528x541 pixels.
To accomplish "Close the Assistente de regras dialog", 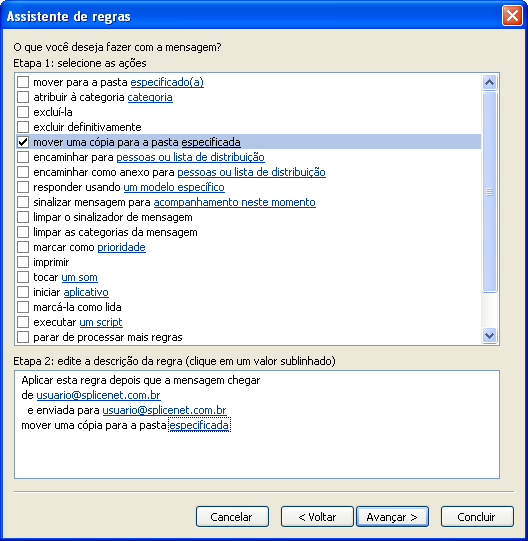I will [x=512, y=16].
